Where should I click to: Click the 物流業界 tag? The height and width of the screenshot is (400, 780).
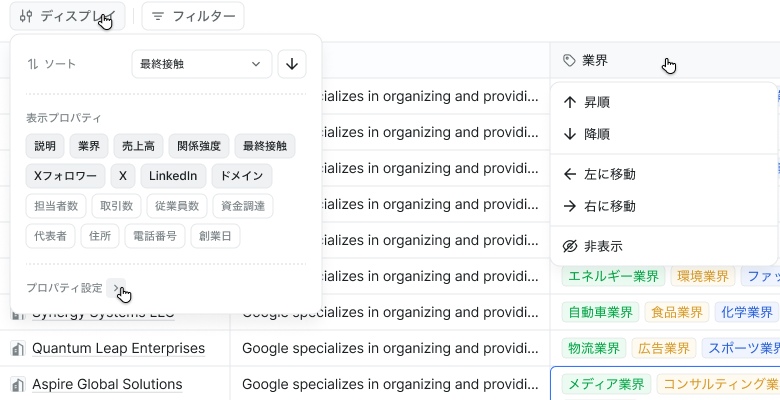tap(594, 348)
